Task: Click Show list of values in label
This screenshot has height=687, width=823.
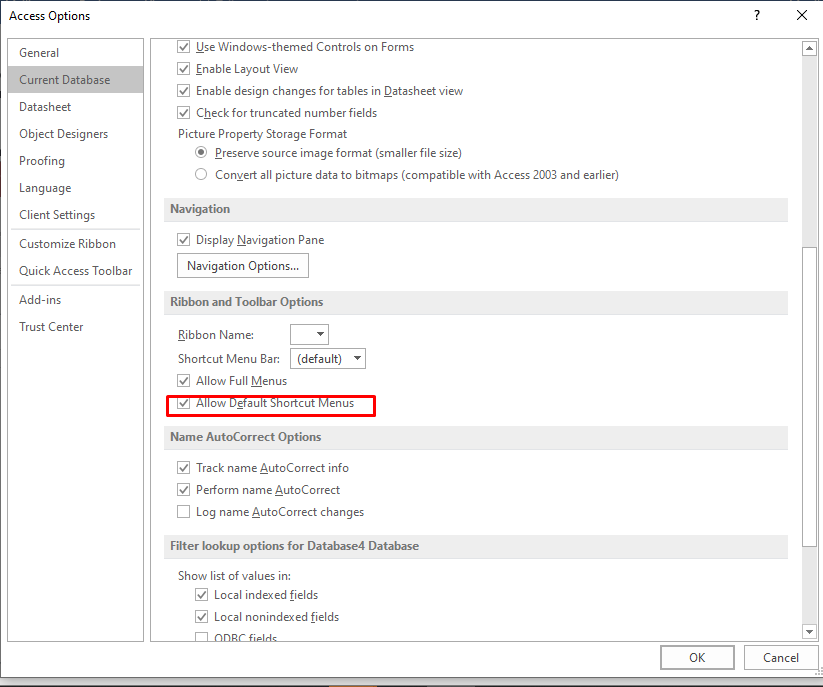Action: point(234,576)
